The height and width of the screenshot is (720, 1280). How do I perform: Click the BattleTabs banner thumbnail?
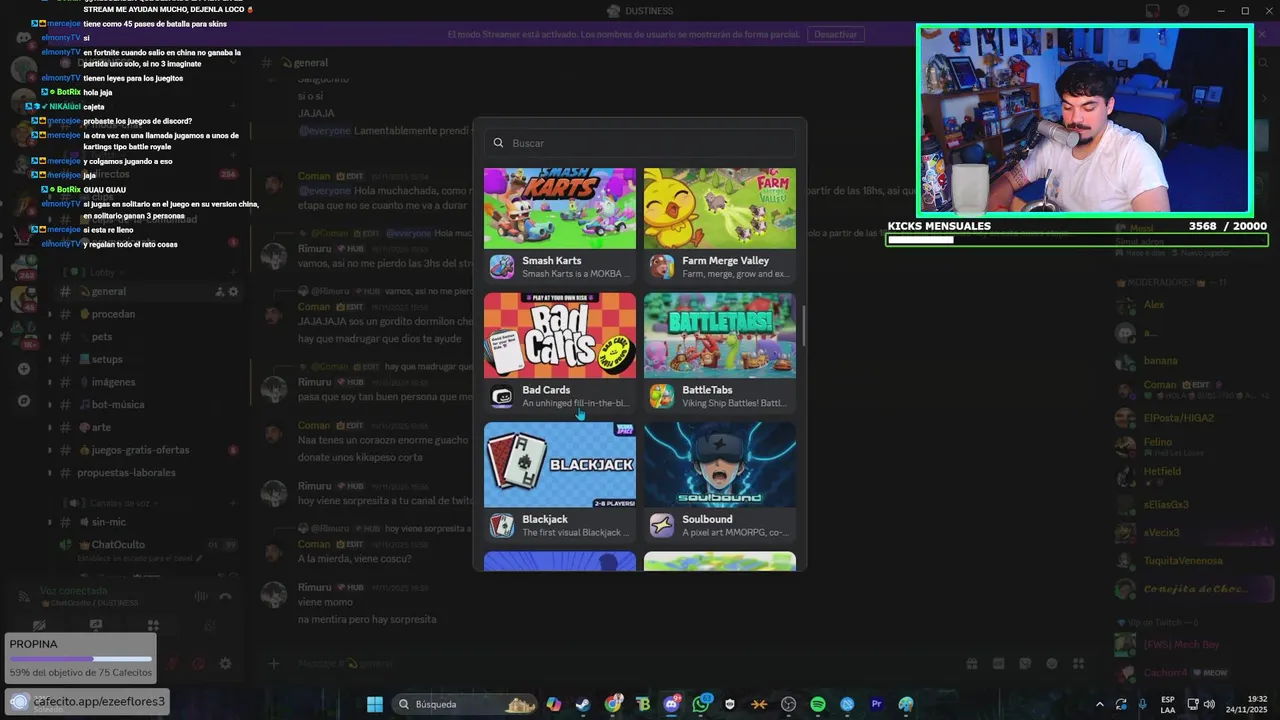coord(720,335)
